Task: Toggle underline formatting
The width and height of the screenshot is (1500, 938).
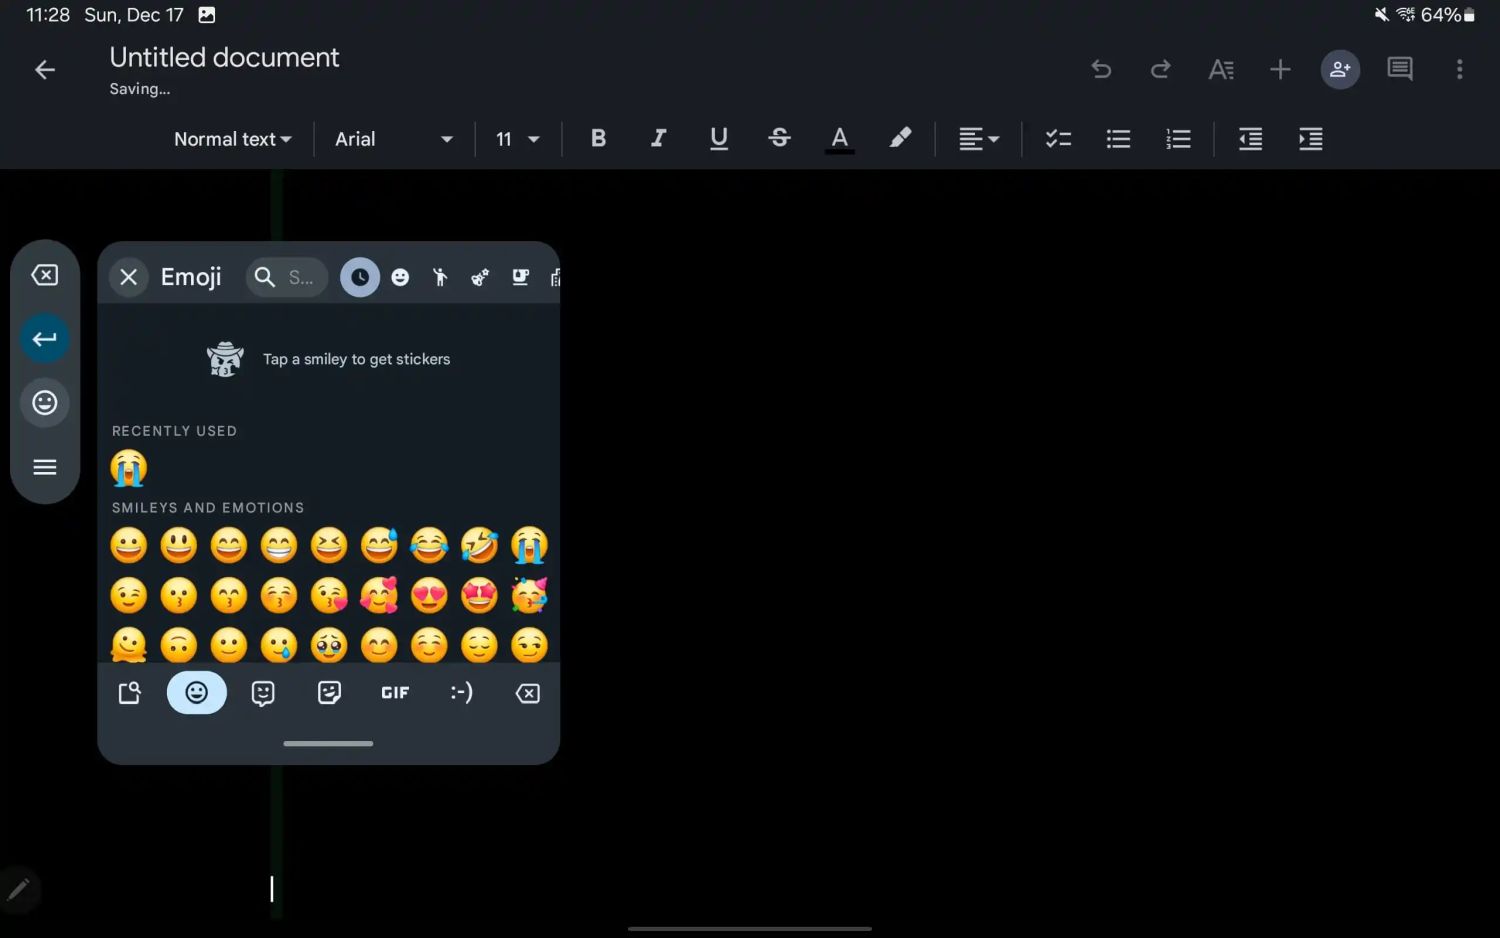Action: 718,139
